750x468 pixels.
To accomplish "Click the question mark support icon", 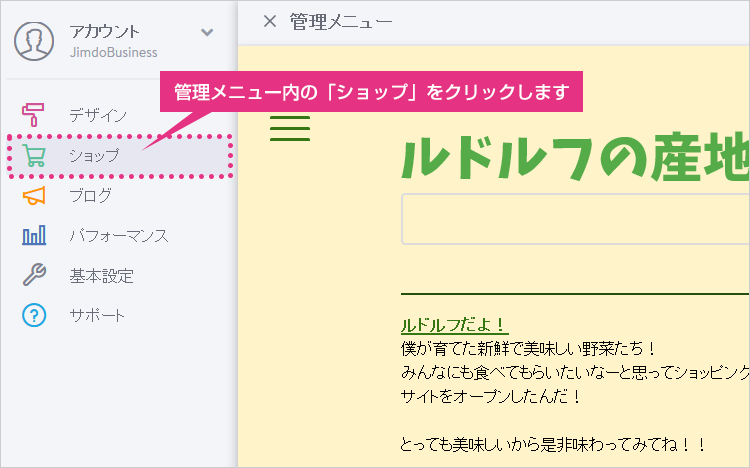I will pos(34,315).
